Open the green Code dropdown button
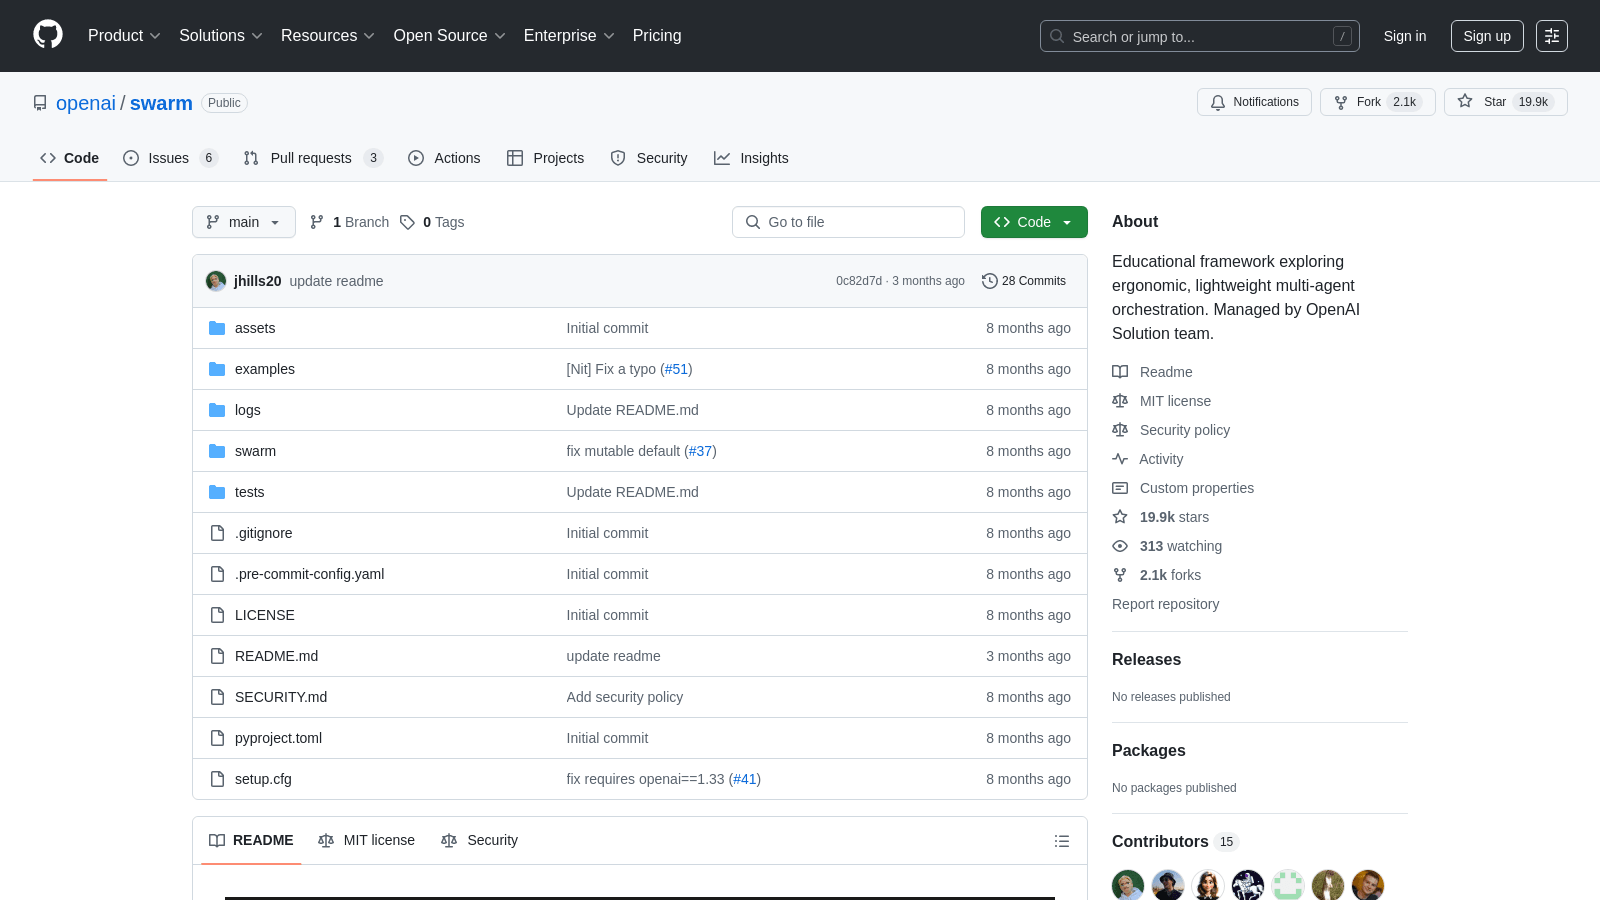The width and height of the screenshot is (1600, 900). click(x=1034, y=222)
